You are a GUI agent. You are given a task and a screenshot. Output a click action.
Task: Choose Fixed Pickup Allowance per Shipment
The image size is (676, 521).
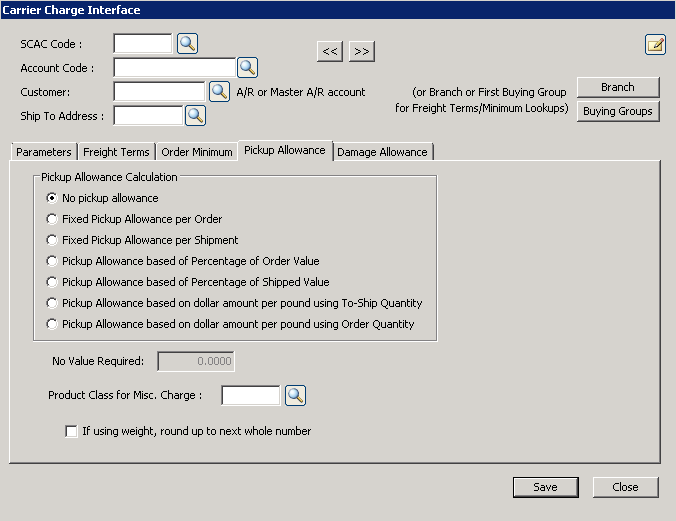coord(53,240)
